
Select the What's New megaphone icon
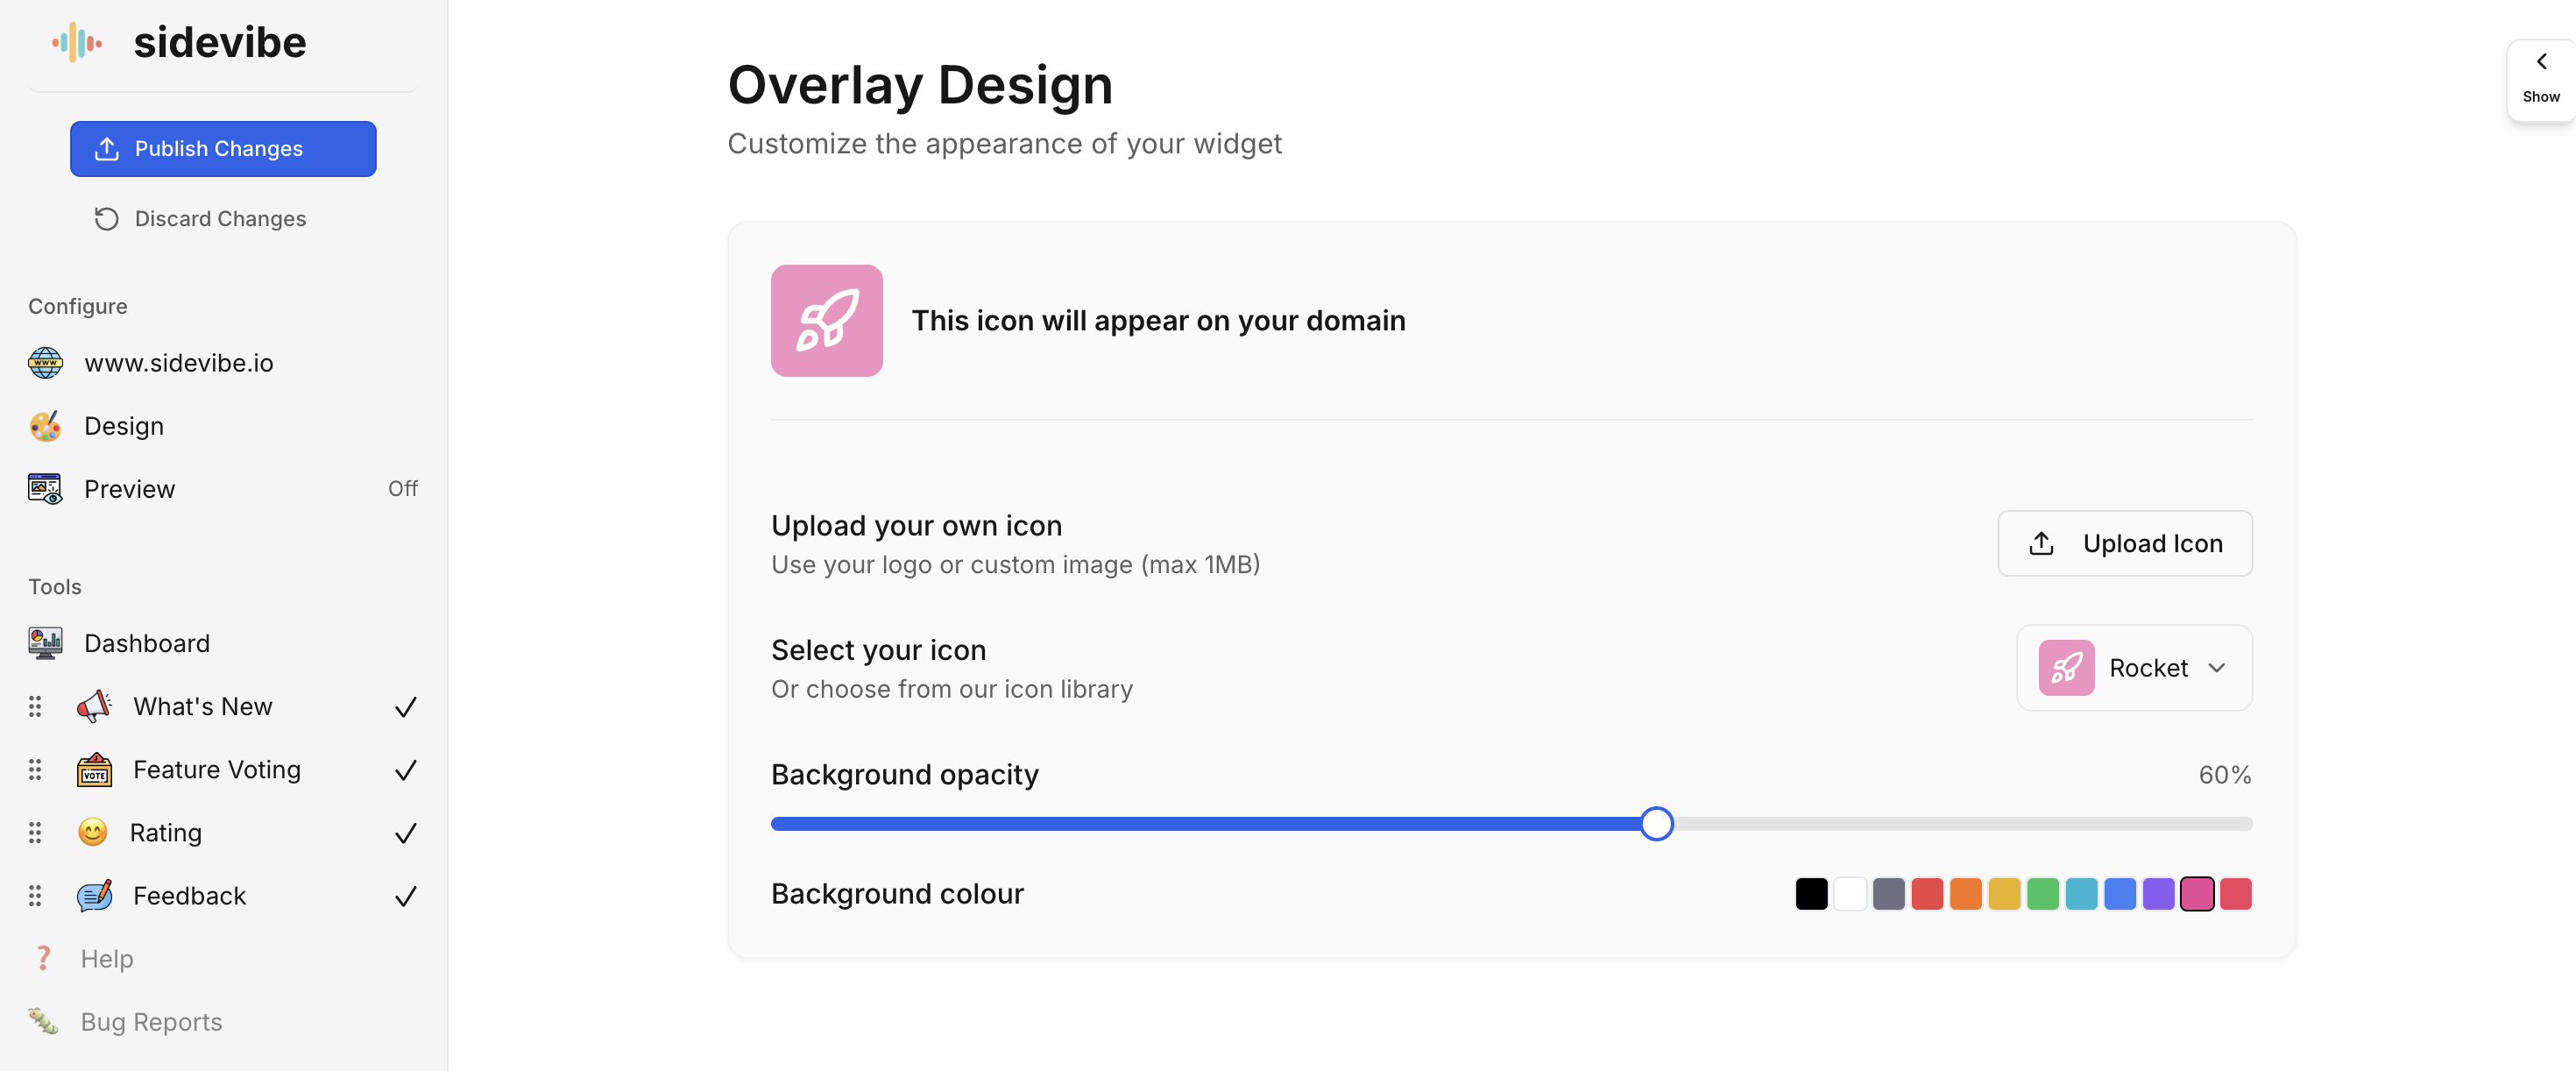pos(93,705)
